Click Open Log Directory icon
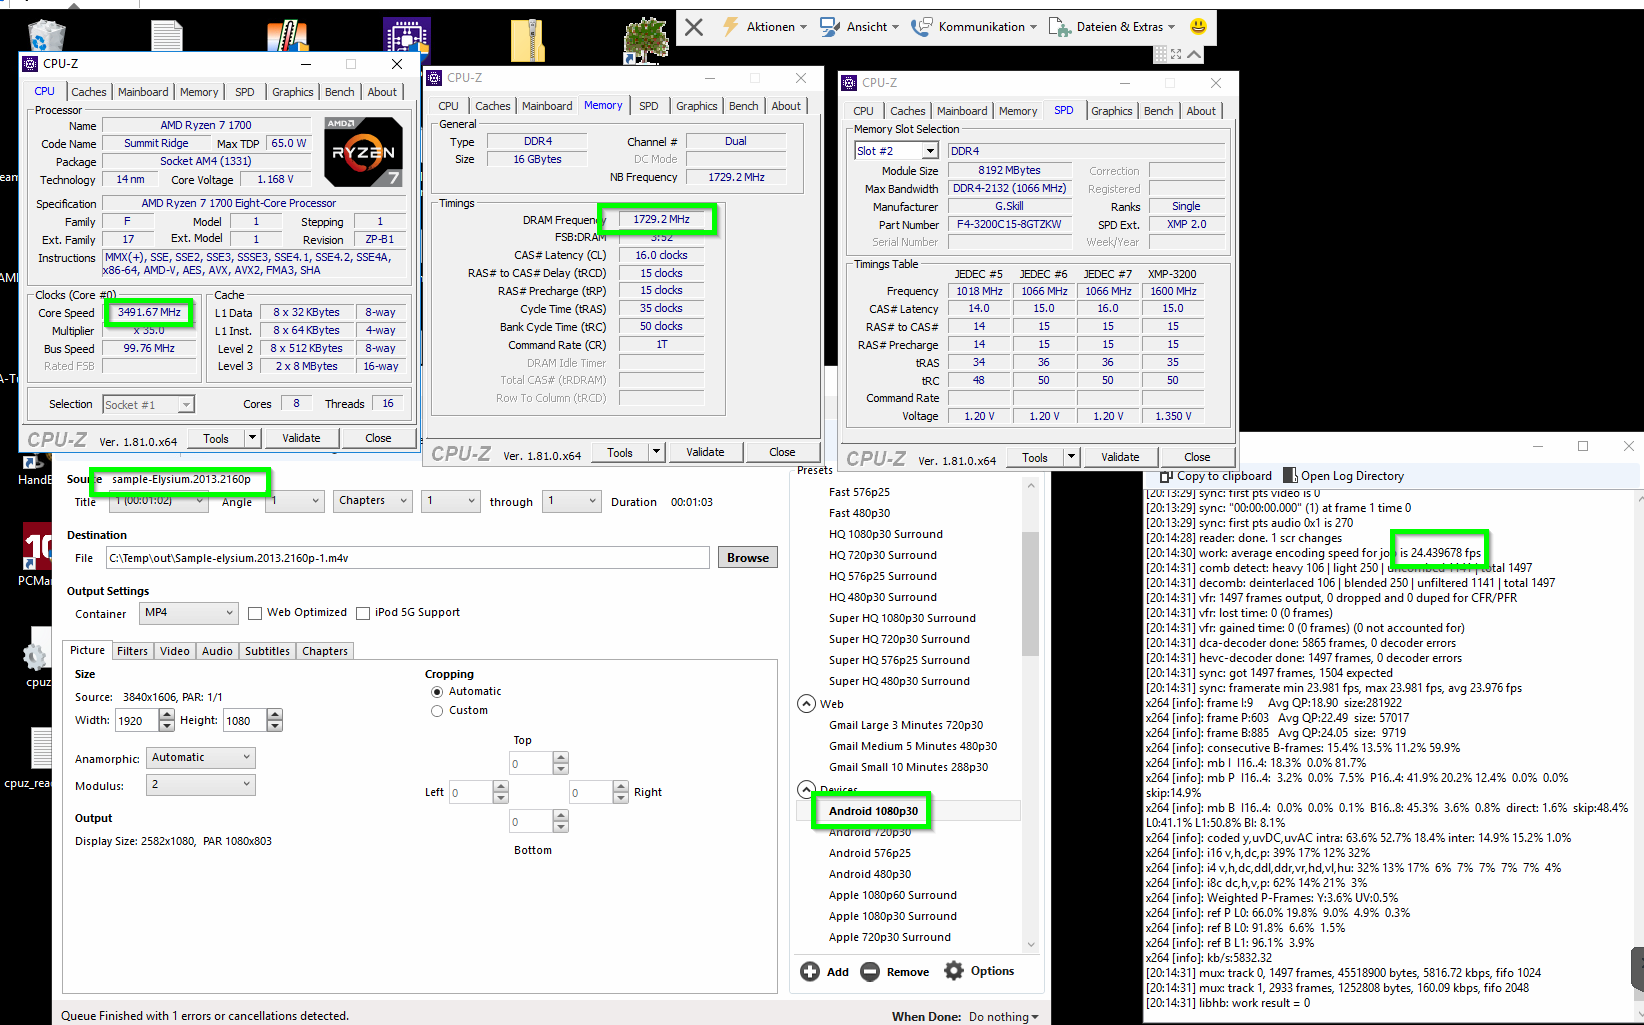The width and height of the screenshot is (1644, 1025). tap(1290, 476)
